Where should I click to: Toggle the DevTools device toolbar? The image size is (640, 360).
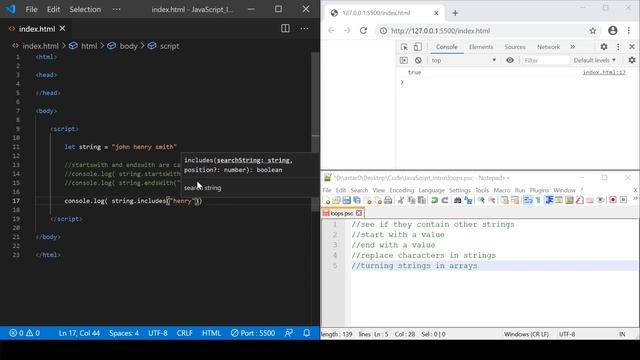(418, 47)
